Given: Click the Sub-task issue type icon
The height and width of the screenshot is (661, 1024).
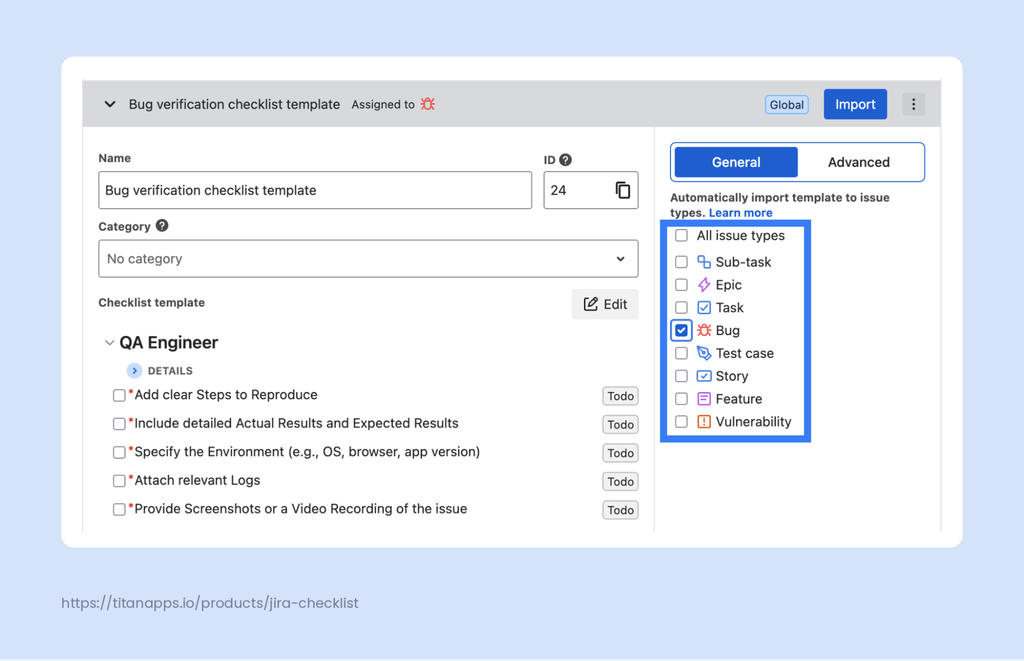Looking at the screenshot, I should coord(703,262).
